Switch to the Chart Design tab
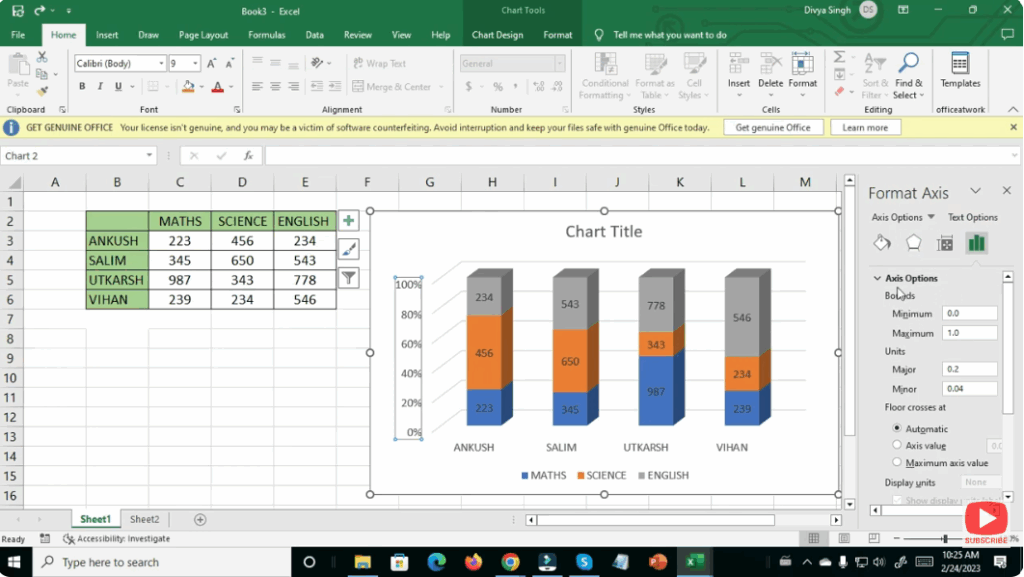The width and height of the screenshot is (1024, 577). (x=497, y=35)
